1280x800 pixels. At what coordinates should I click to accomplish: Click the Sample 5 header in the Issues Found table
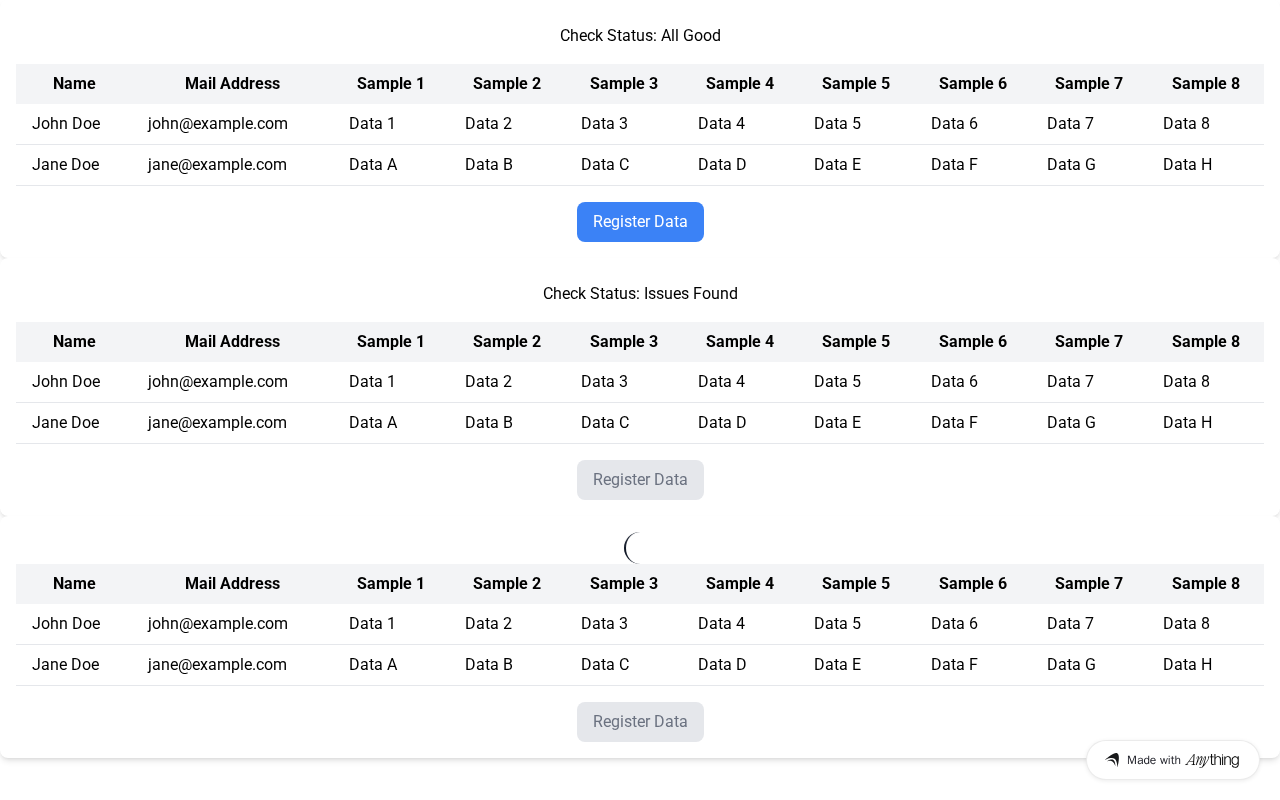click(x=856, y=342)
